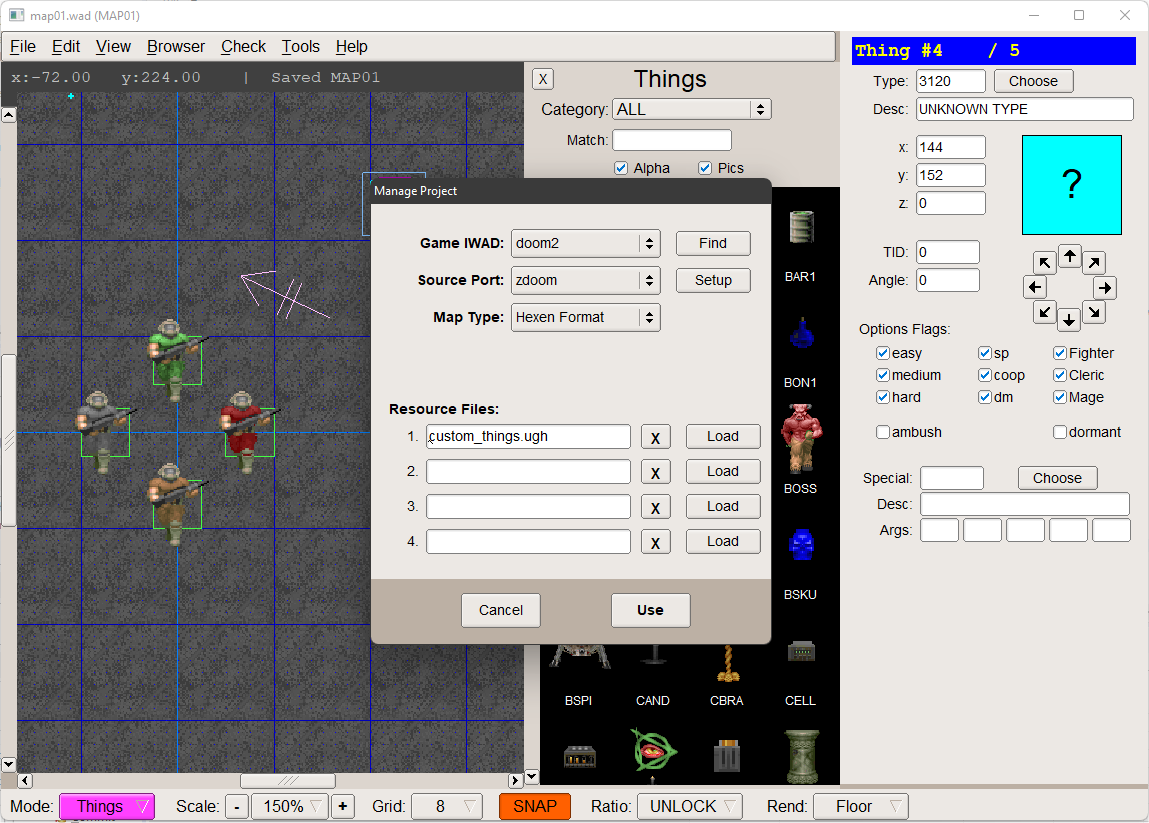Viewport: 1149px width, 823px height.
Task: Click Cancel in Manage Project dialog
Action: point(501,610)
